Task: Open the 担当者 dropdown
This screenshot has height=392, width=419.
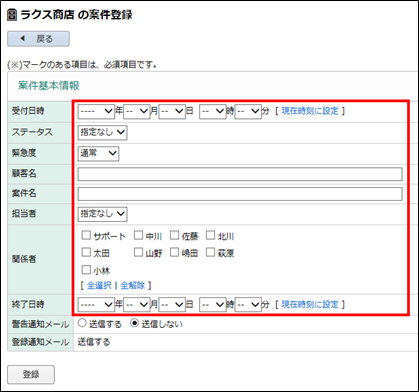Action: pos(102,214)
